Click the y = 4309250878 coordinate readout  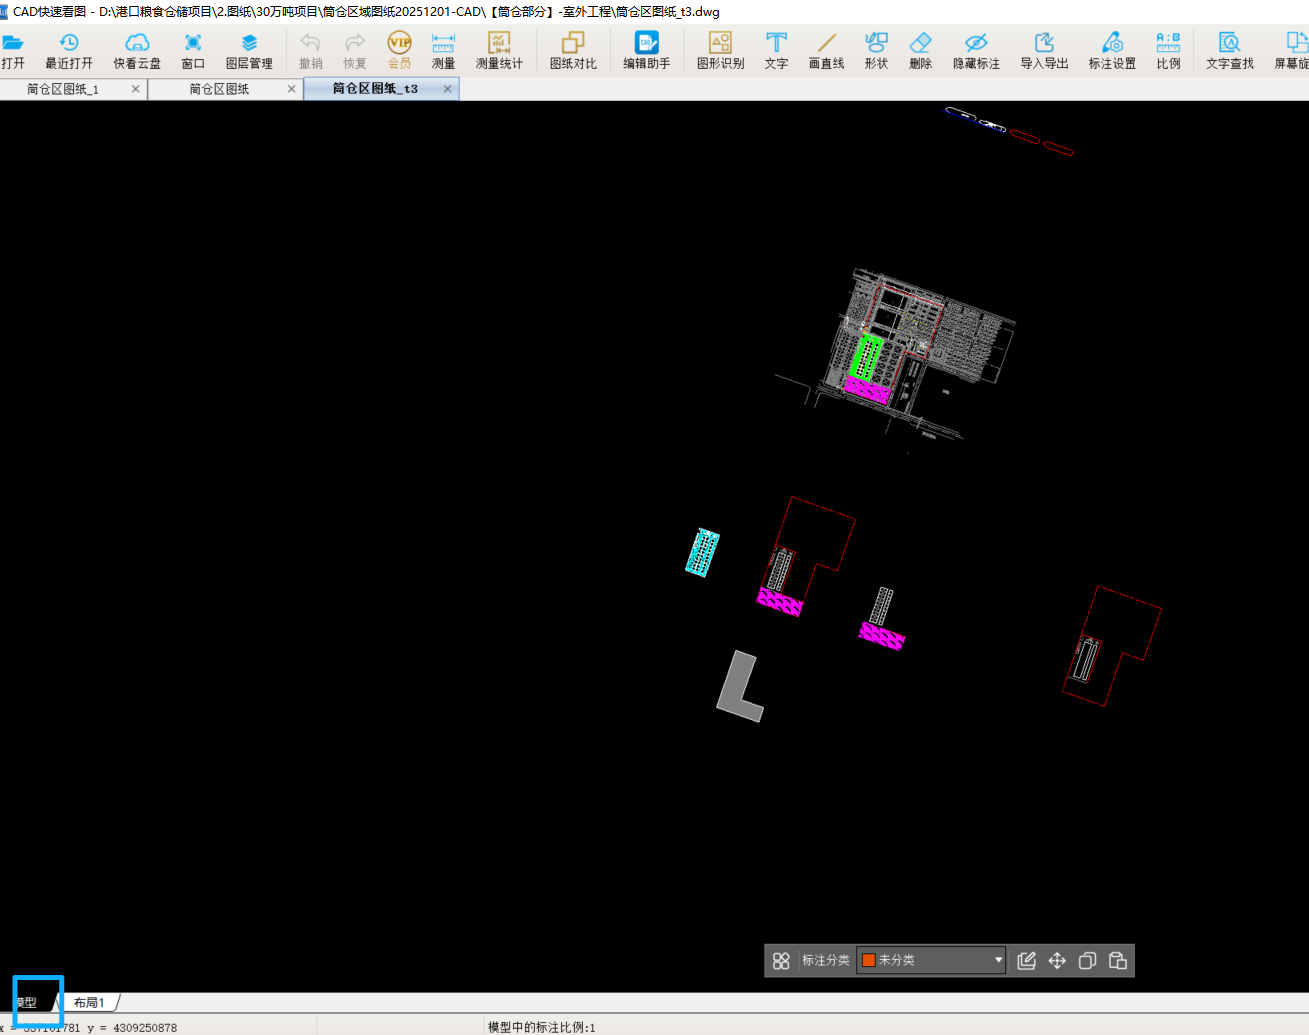pos(132,1028)
